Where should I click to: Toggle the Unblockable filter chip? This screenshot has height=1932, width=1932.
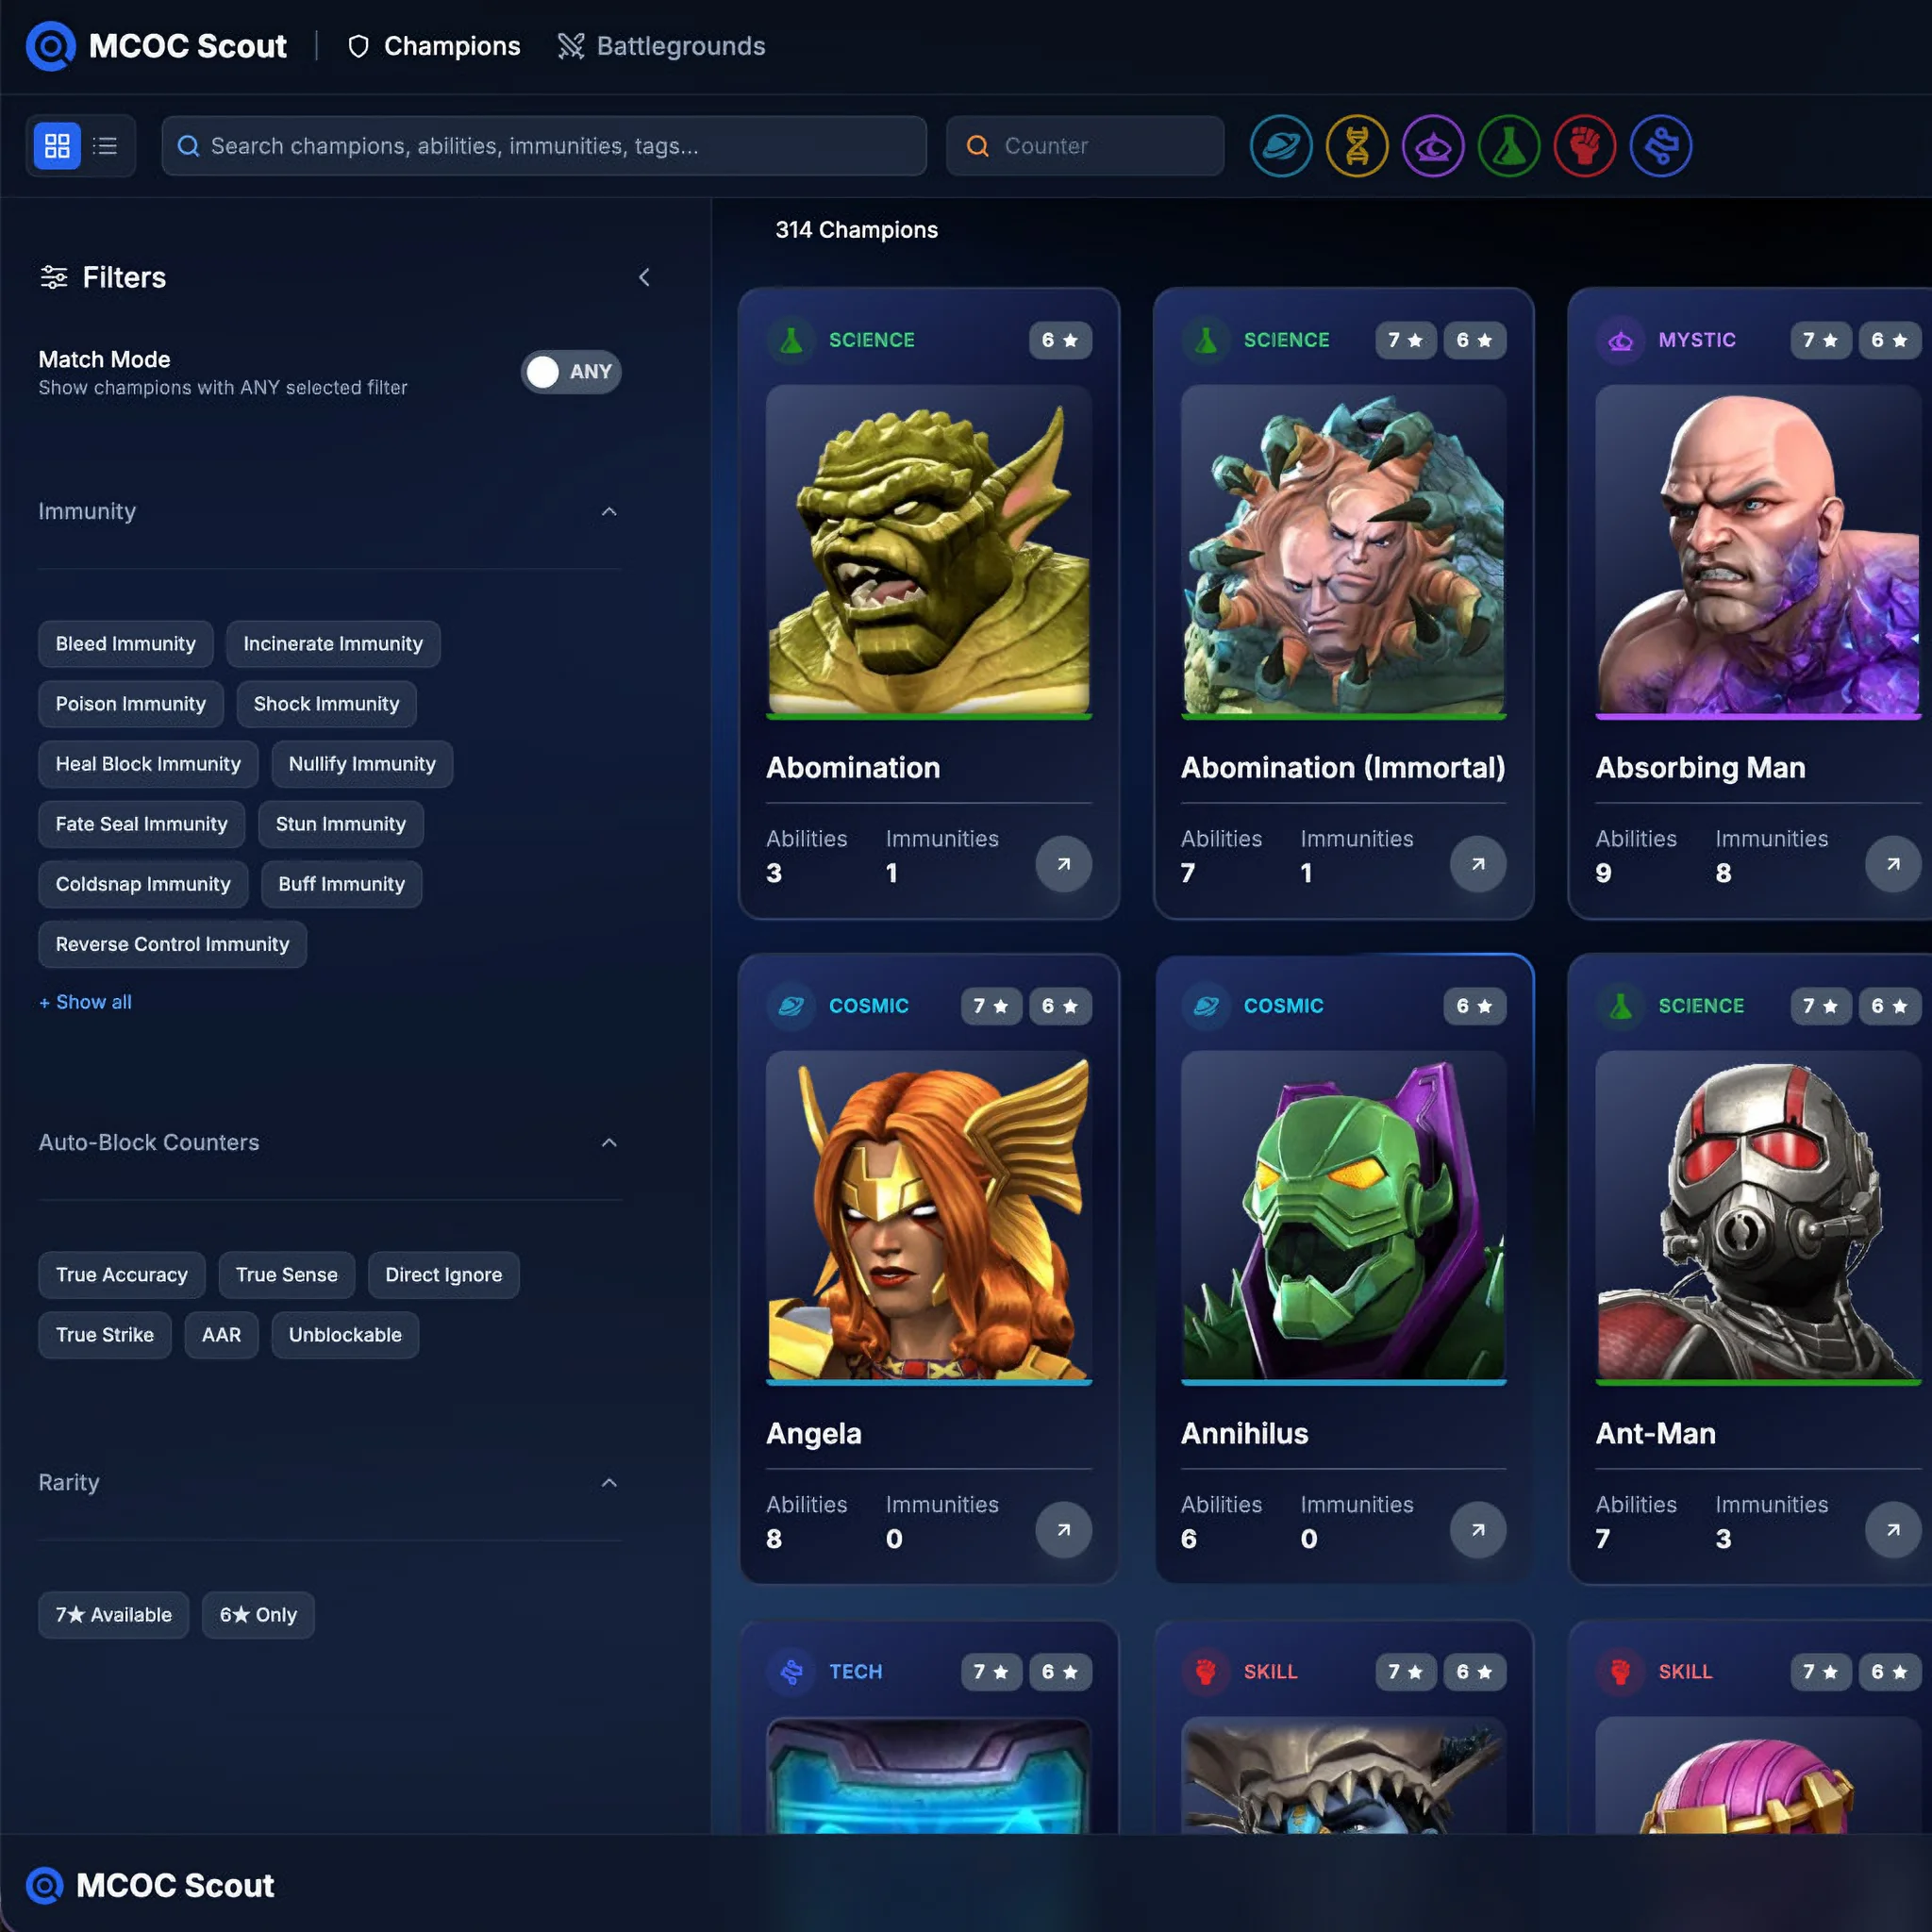345,1335
